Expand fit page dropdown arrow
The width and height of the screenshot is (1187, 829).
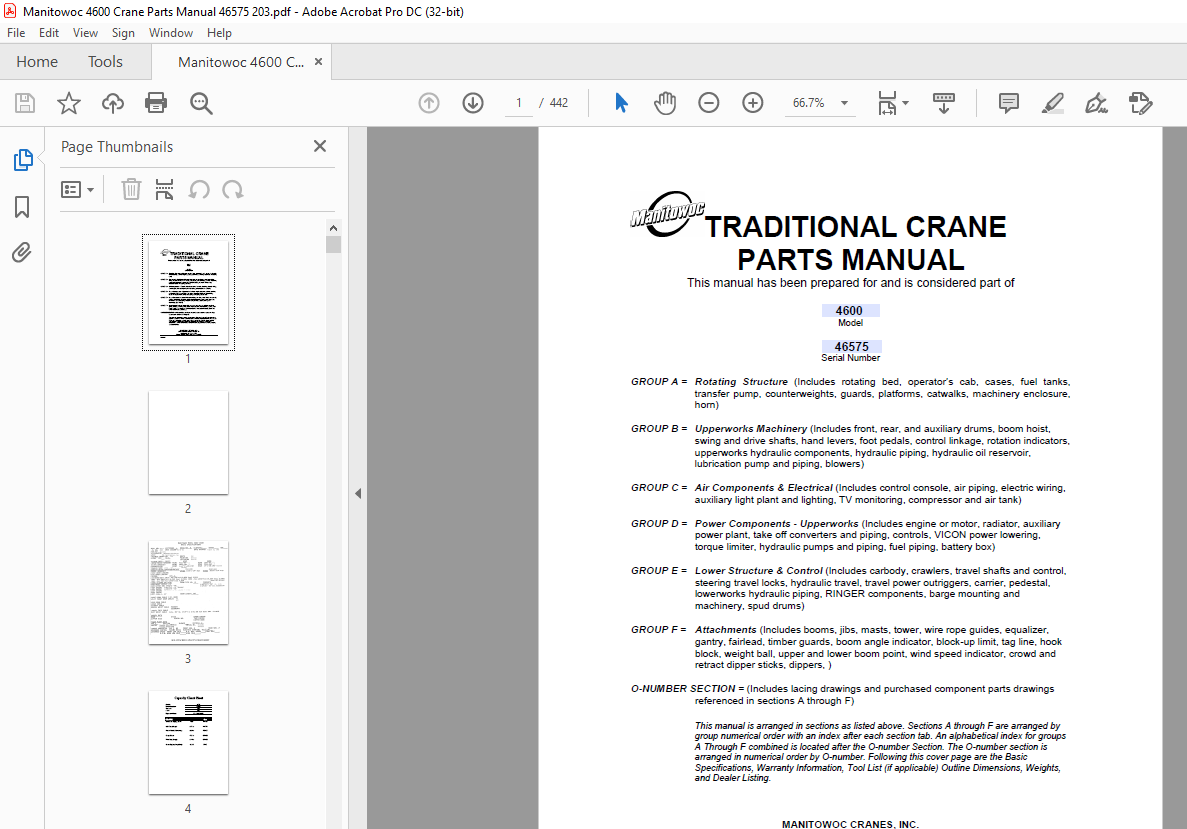[906, 103]
